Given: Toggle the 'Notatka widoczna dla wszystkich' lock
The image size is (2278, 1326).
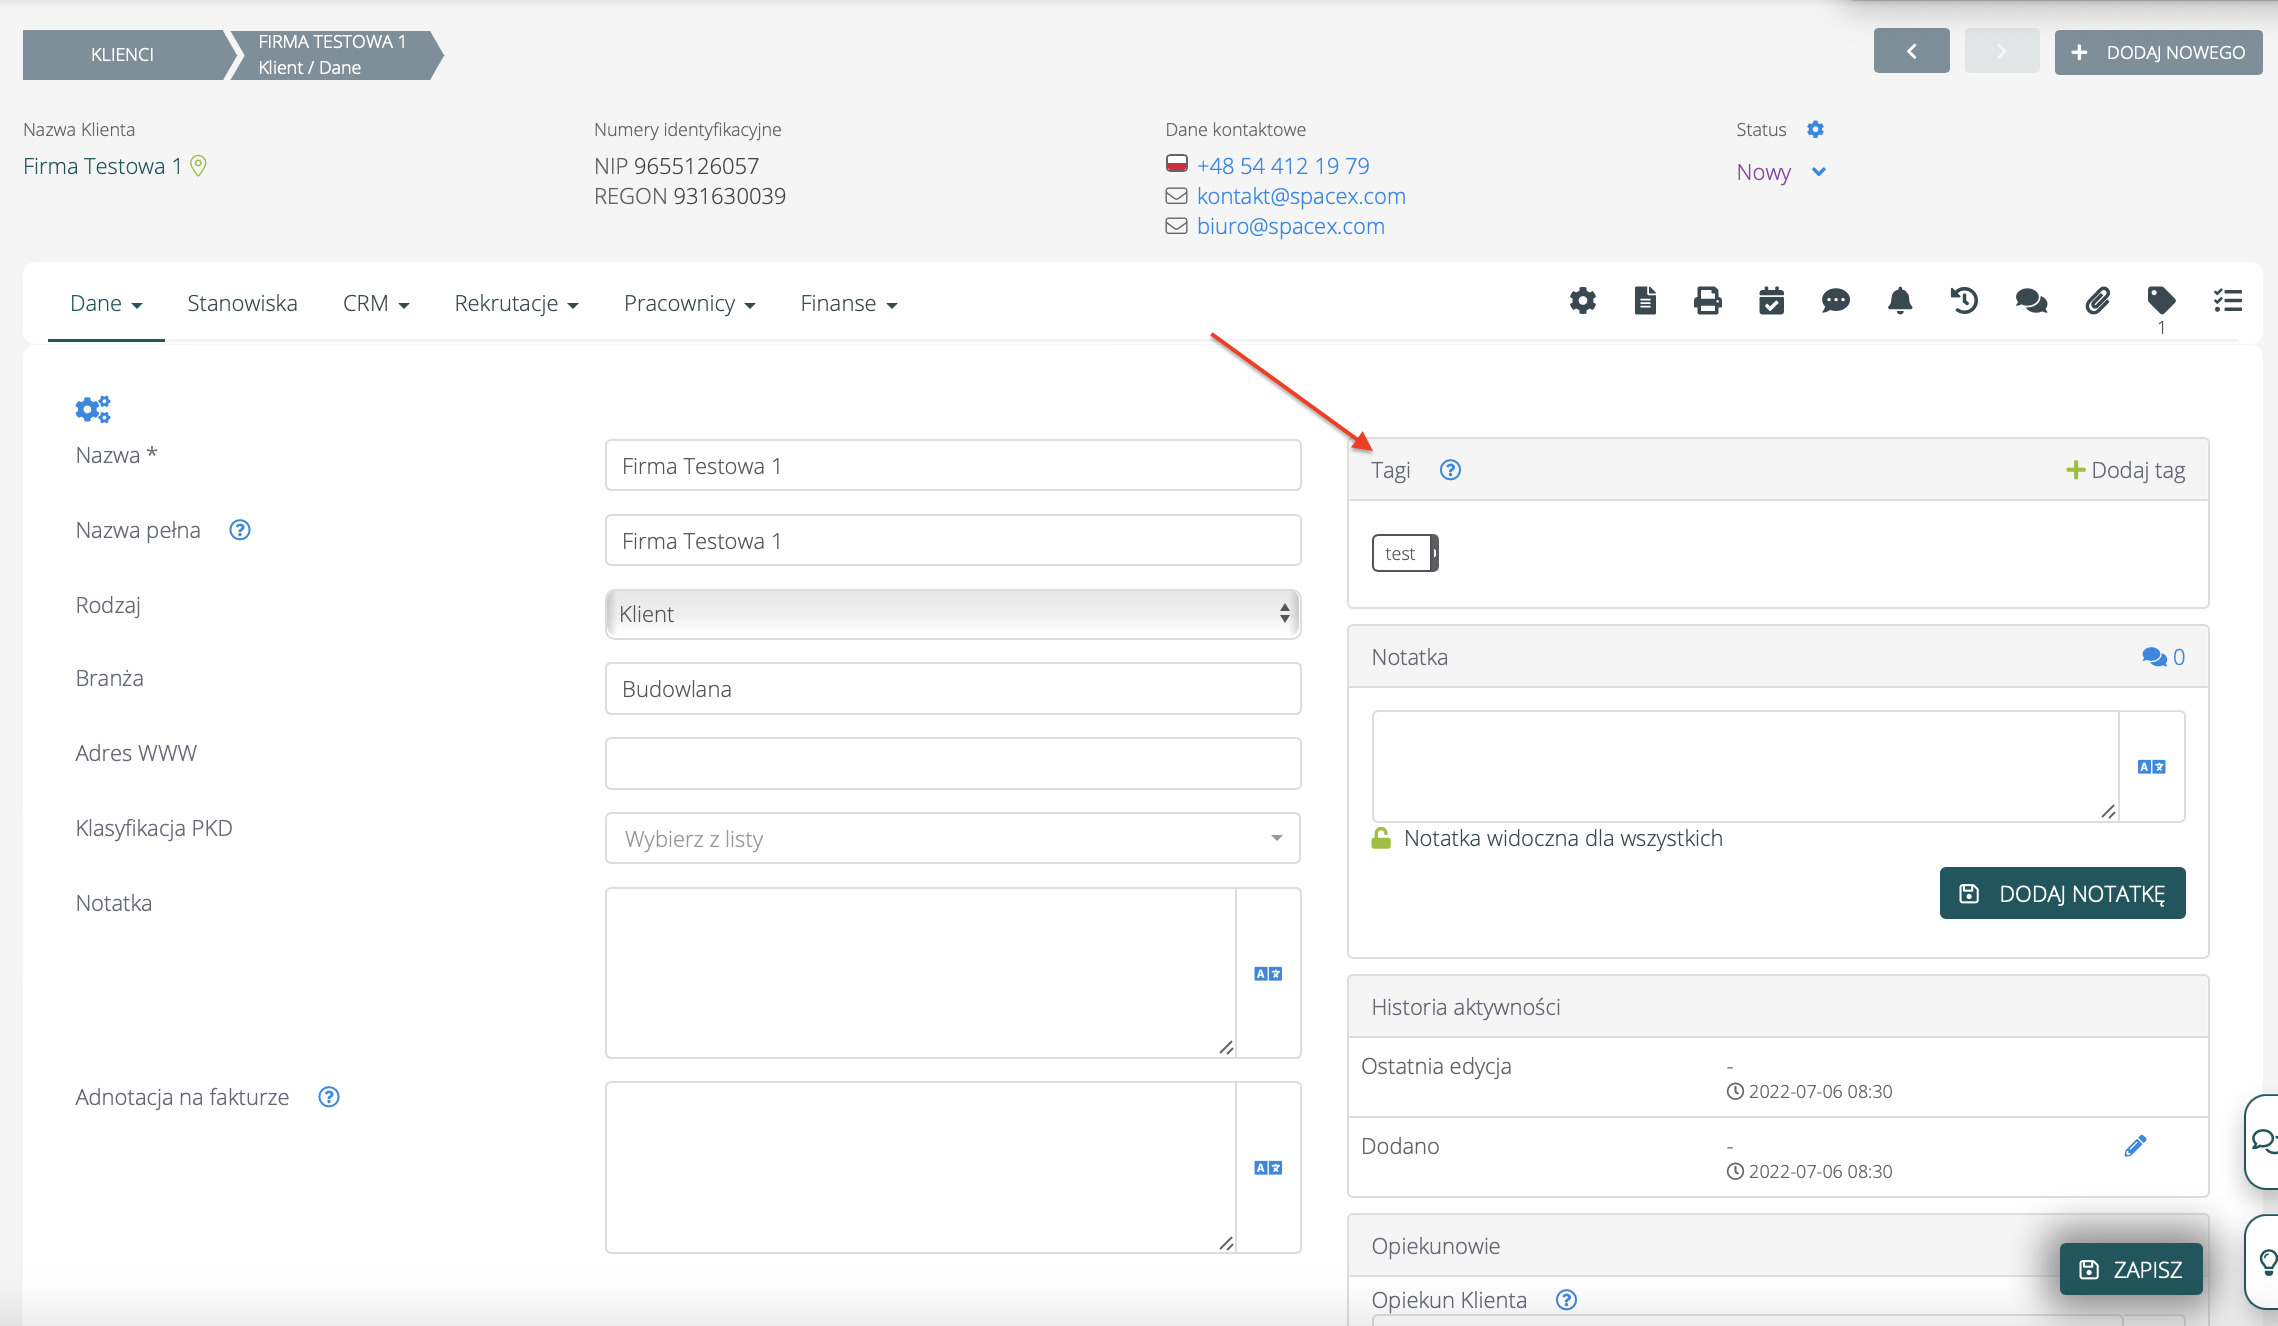Looking at the screenshot, I should point(1381,838).
